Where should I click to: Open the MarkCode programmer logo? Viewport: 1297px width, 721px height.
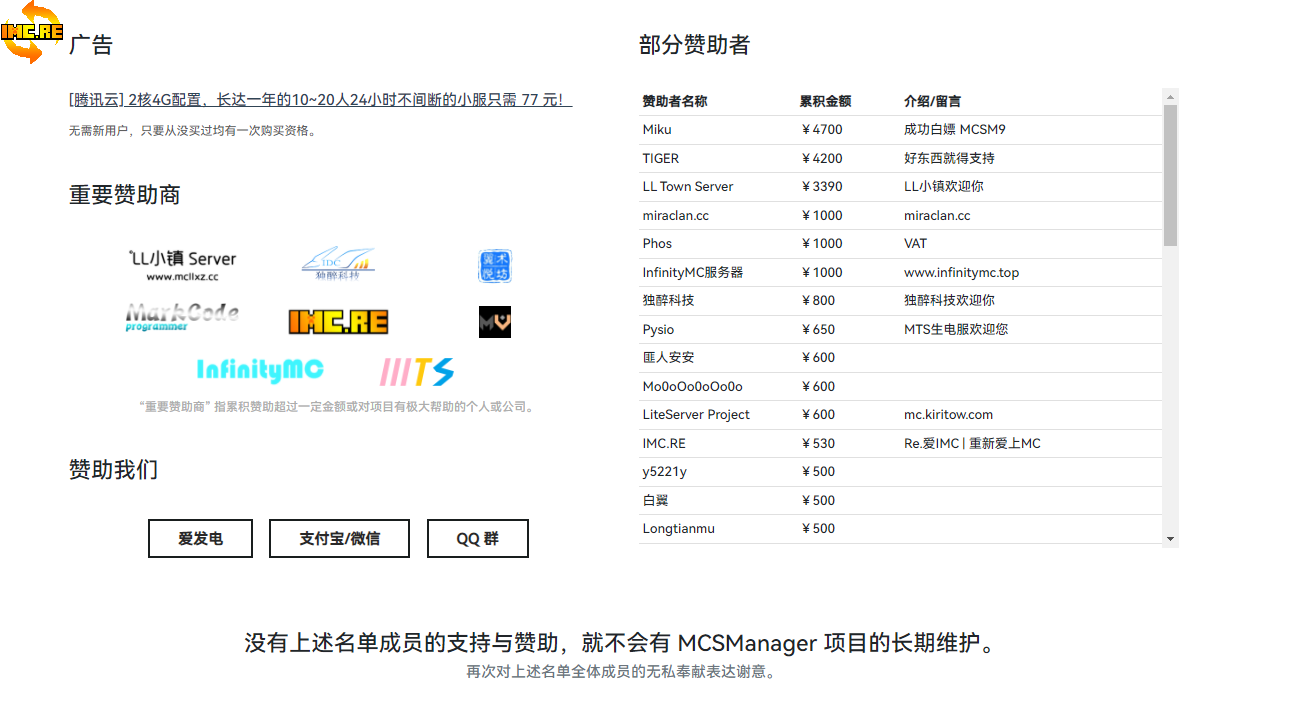(x=182, y=318)
